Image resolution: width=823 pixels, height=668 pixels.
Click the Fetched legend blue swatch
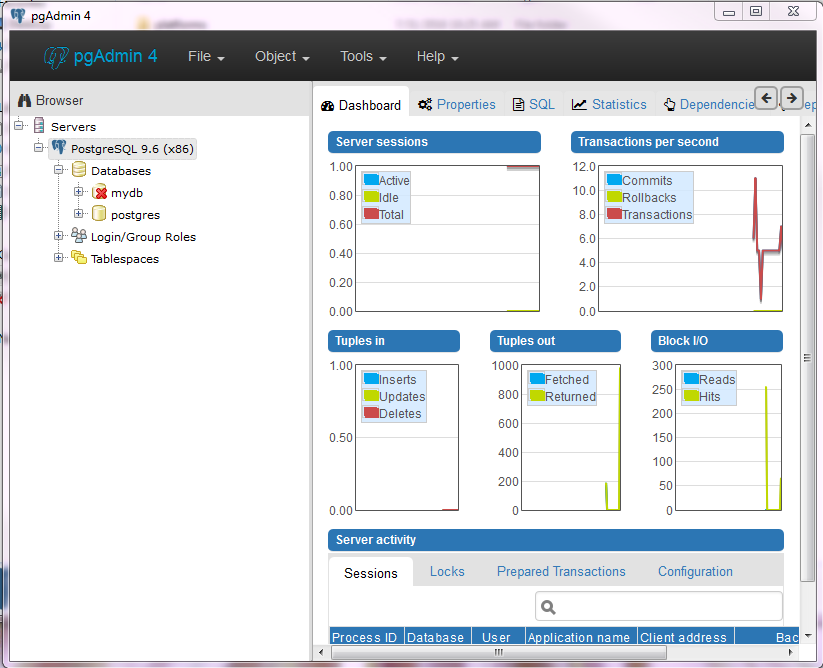(537, 378)
